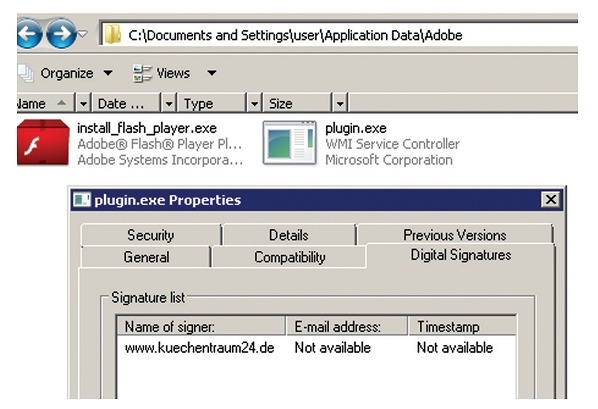Click the folder icon in address bar
This screenshot has height=409, width=598.
(113, 34)
